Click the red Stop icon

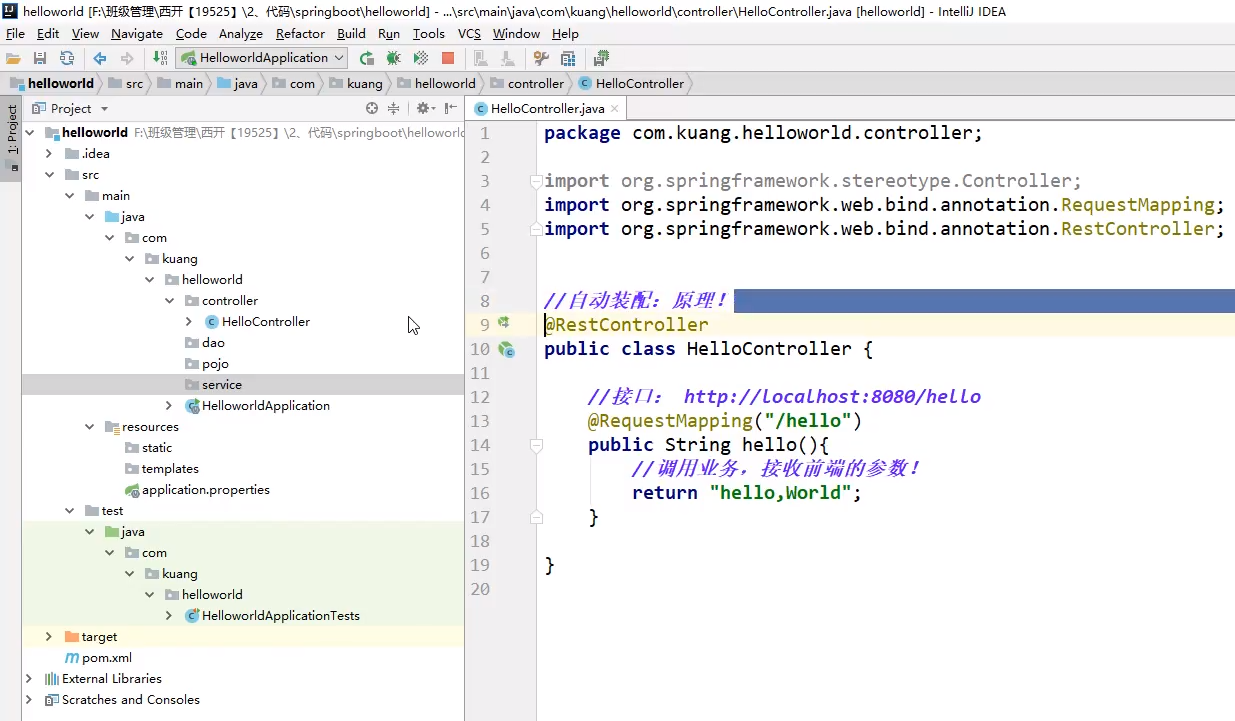click(x=448, y=58)
